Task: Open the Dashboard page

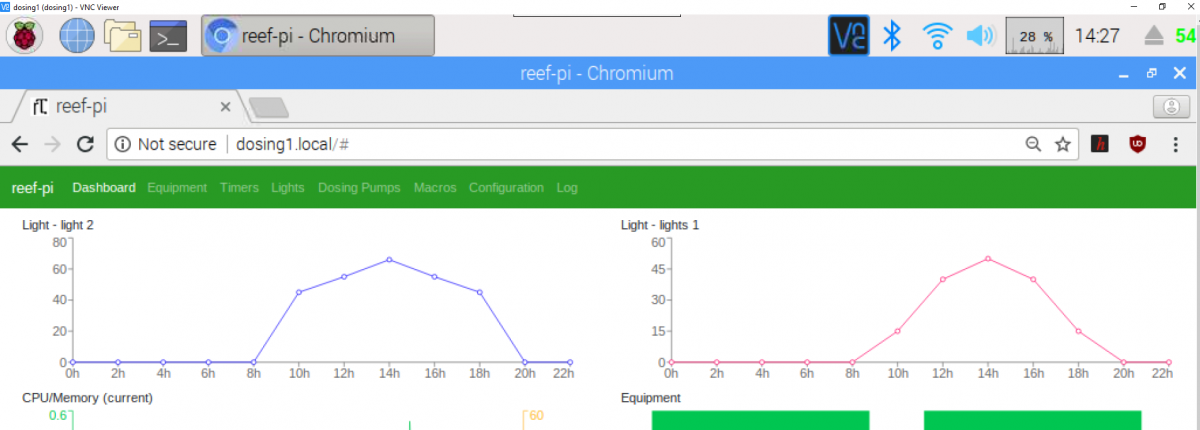Action: click(104, 188)
